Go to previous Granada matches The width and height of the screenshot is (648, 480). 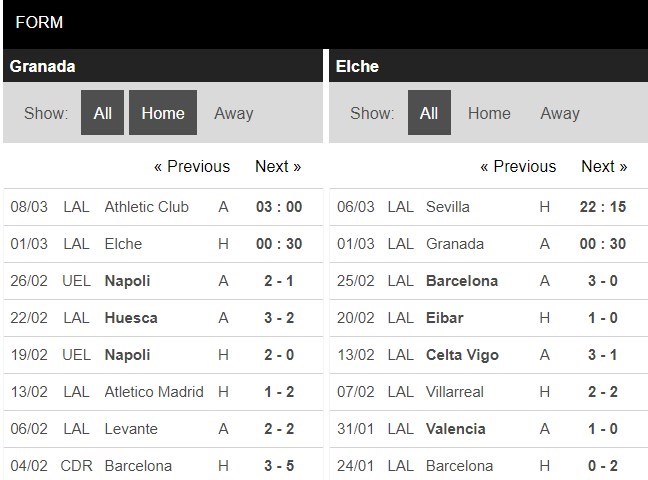pos(191,166)
